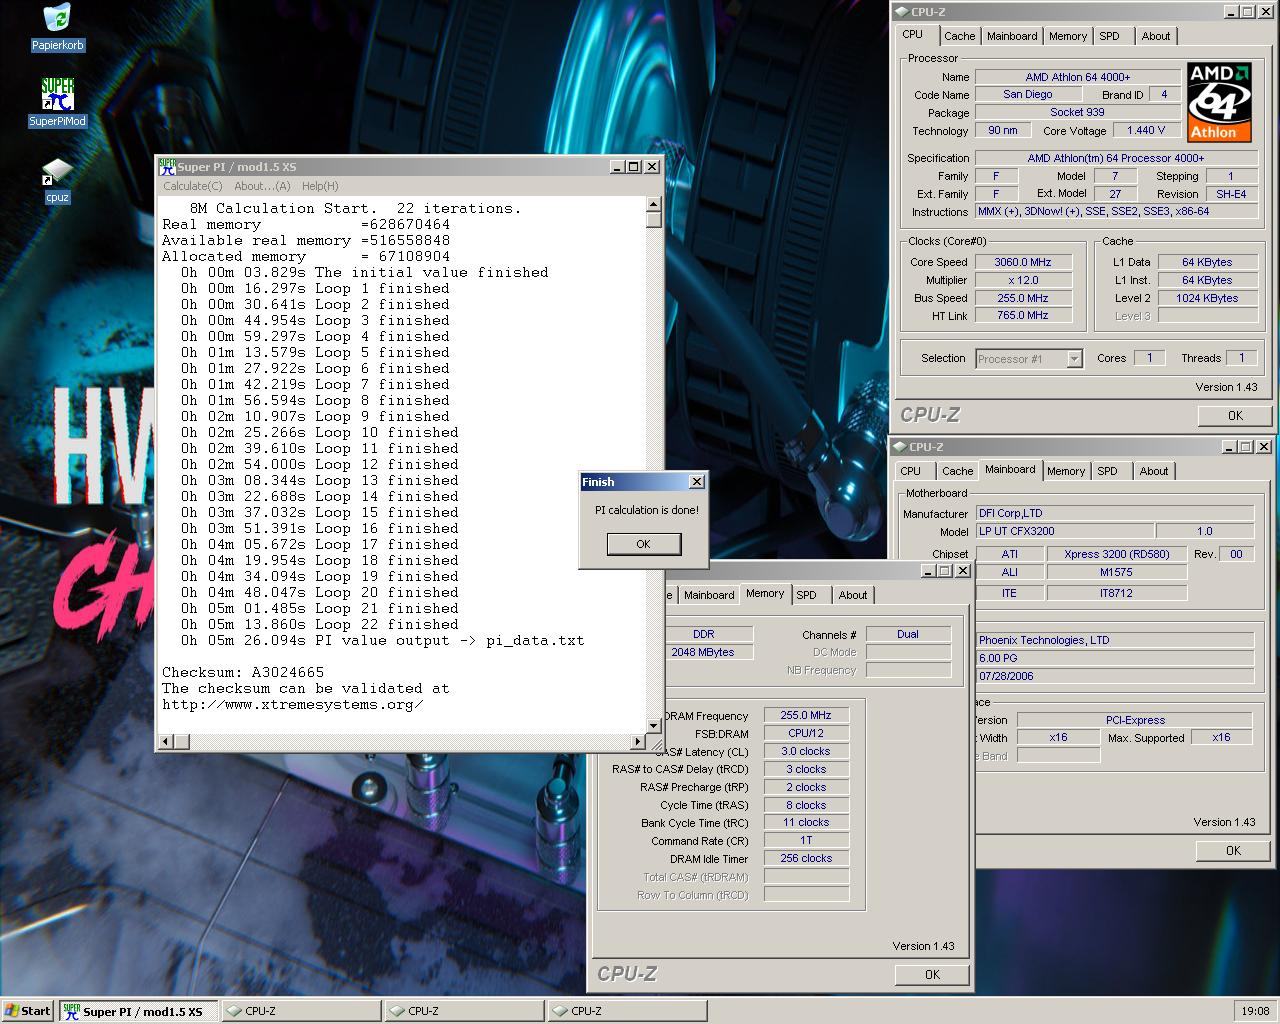This screenshot has height=1024, width=1280.
Task: Activate Super PI / mod1.5 XS taskbar button
Action: 138,1011
